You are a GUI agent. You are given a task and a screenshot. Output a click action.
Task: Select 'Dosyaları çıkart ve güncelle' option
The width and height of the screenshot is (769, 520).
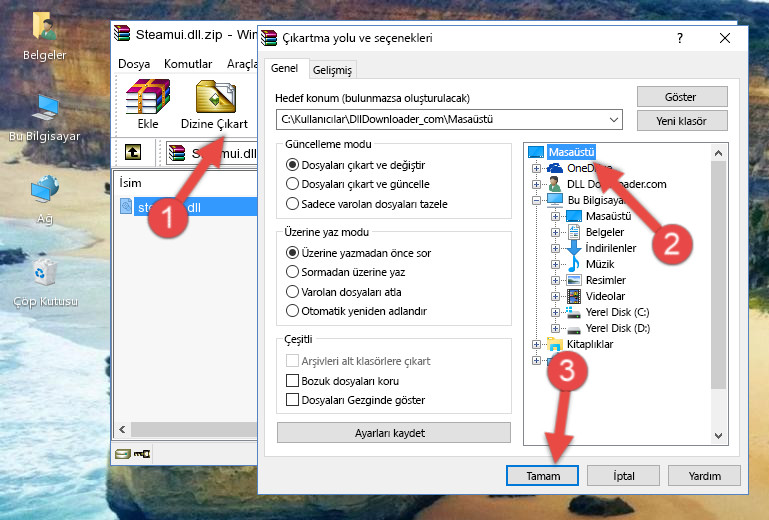[292, 184]
